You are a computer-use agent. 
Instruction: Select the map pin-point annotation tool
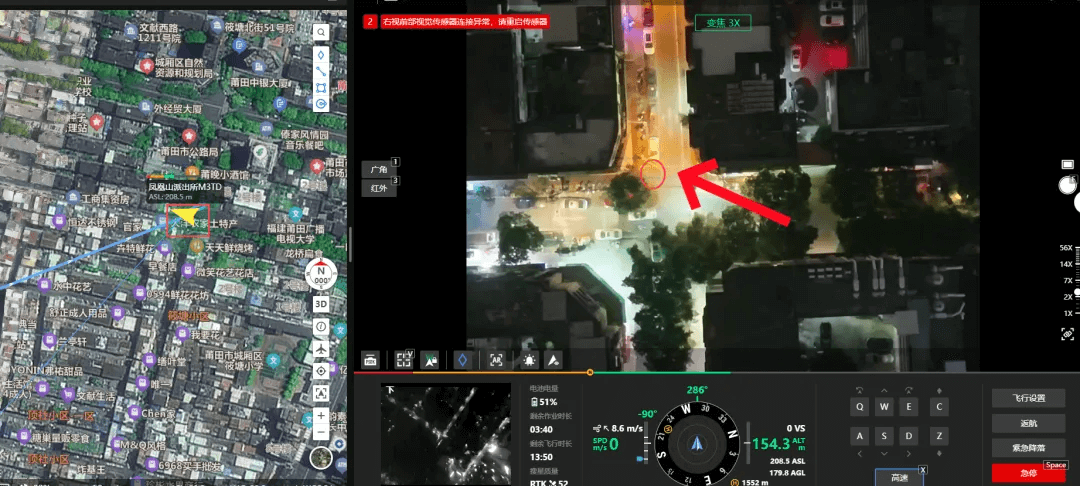pyautogui.click(x=321, y=54)
